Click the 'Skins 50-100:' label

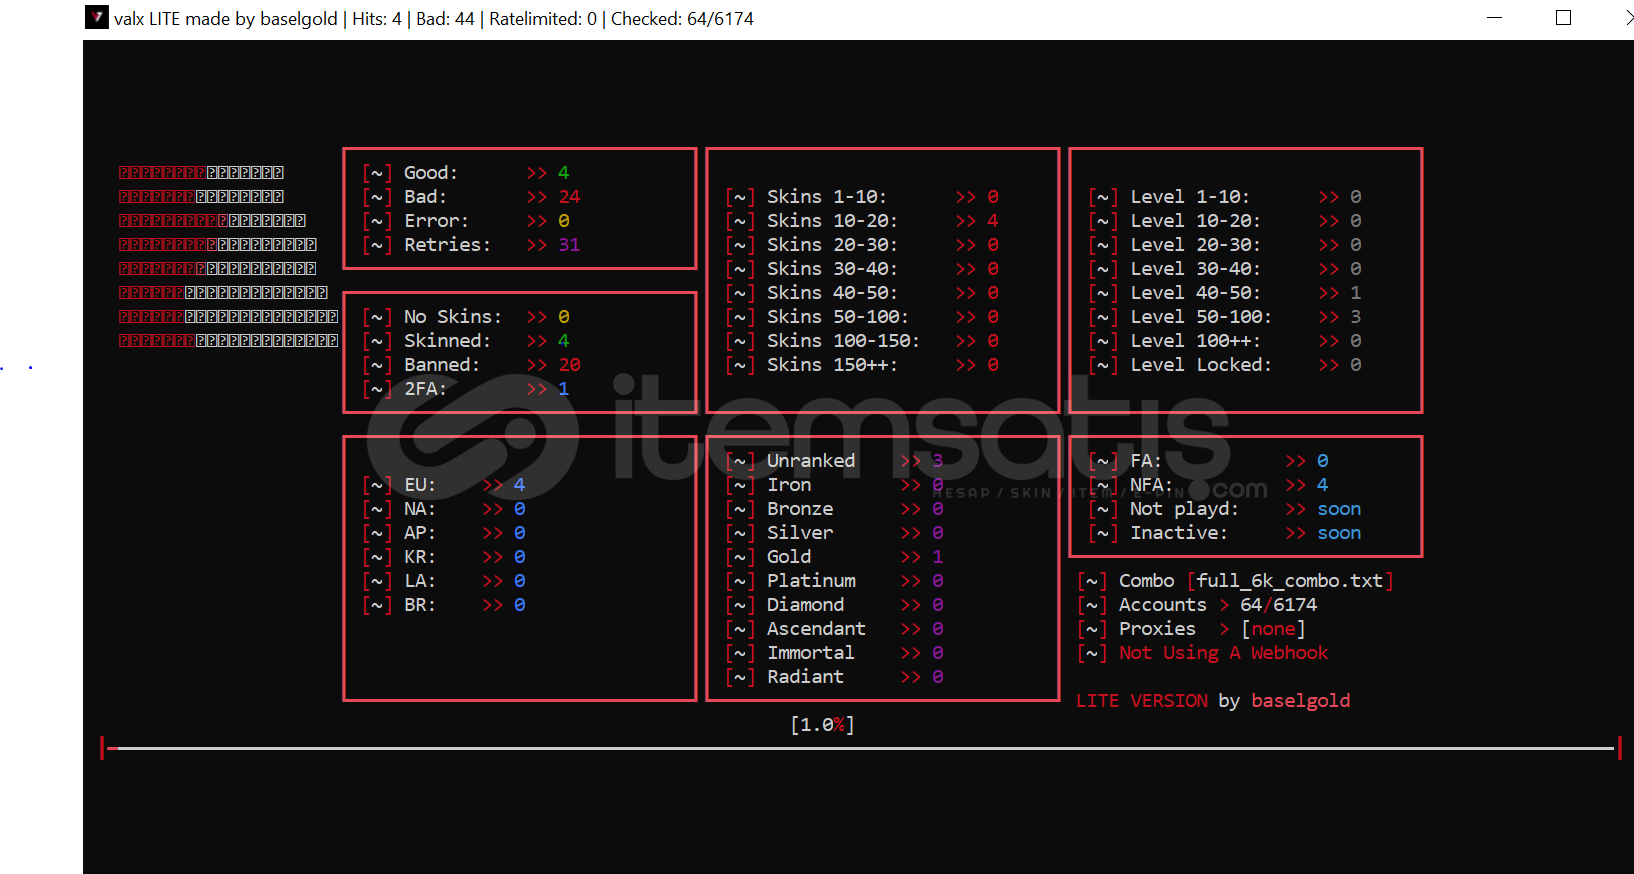tap(838, 317)
